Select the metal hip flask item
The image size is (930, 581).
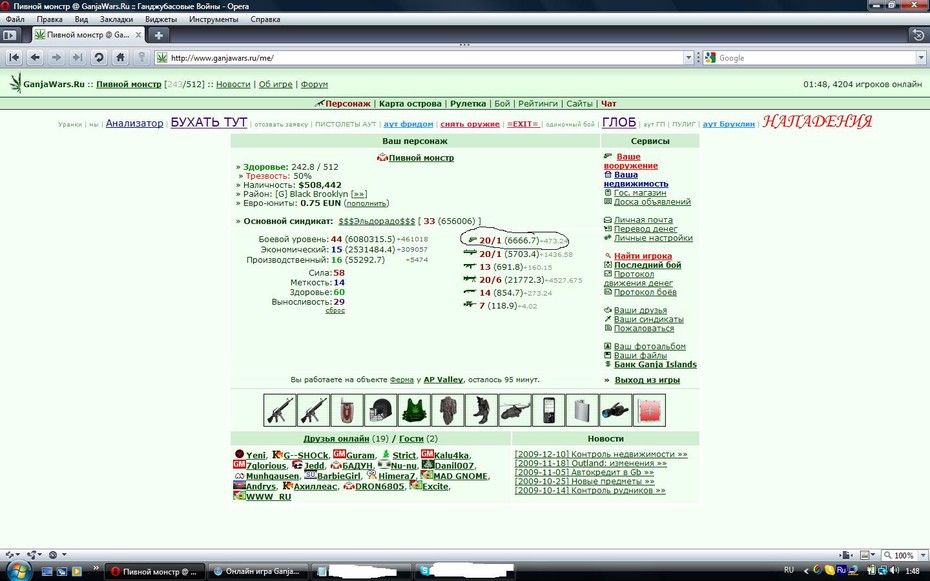click(x=582, y=410)
